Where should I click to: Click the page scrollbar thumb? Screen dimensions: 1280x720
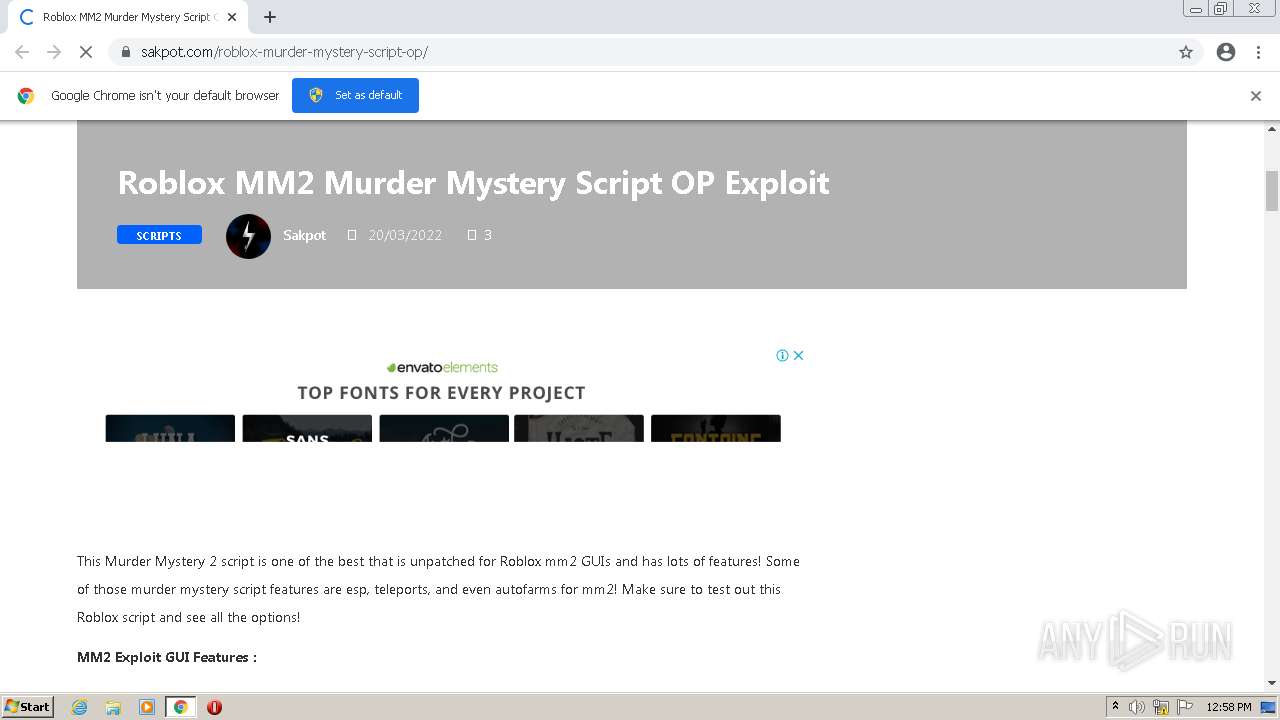[1272, 190]
